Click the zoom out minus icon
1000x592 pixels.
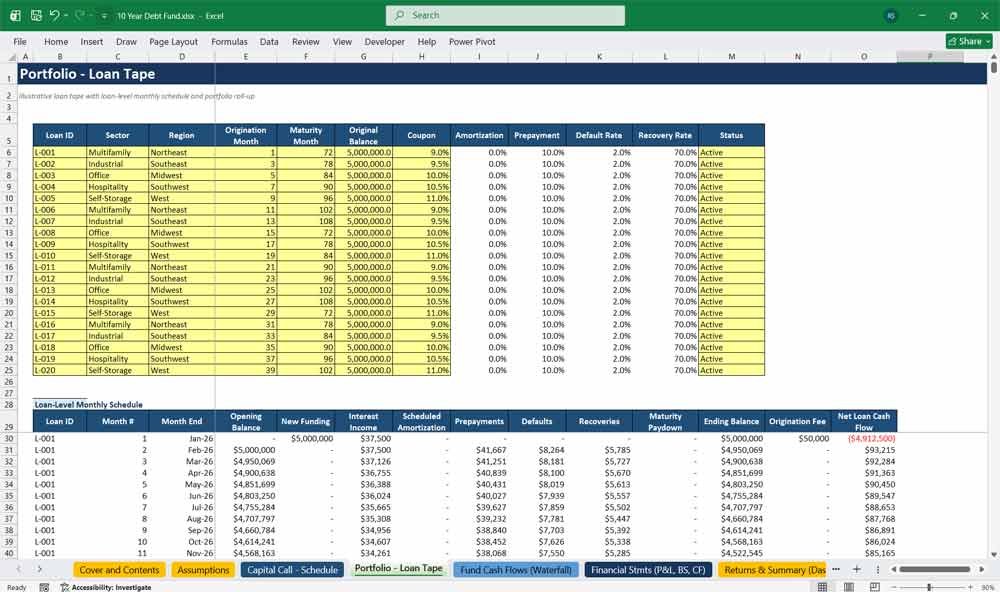pos(894,587)
